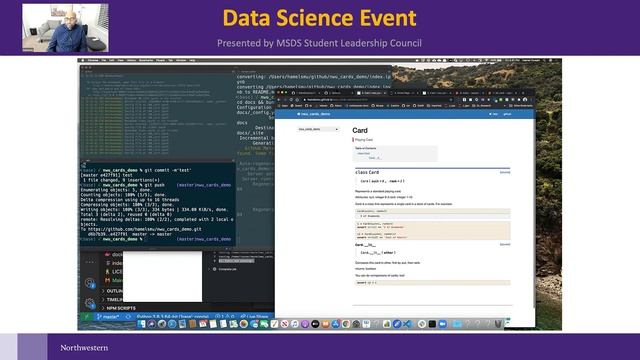Click the presenter webcam thumbnail
This screenshot has height=360, width=640.
[x=65, y=28]
